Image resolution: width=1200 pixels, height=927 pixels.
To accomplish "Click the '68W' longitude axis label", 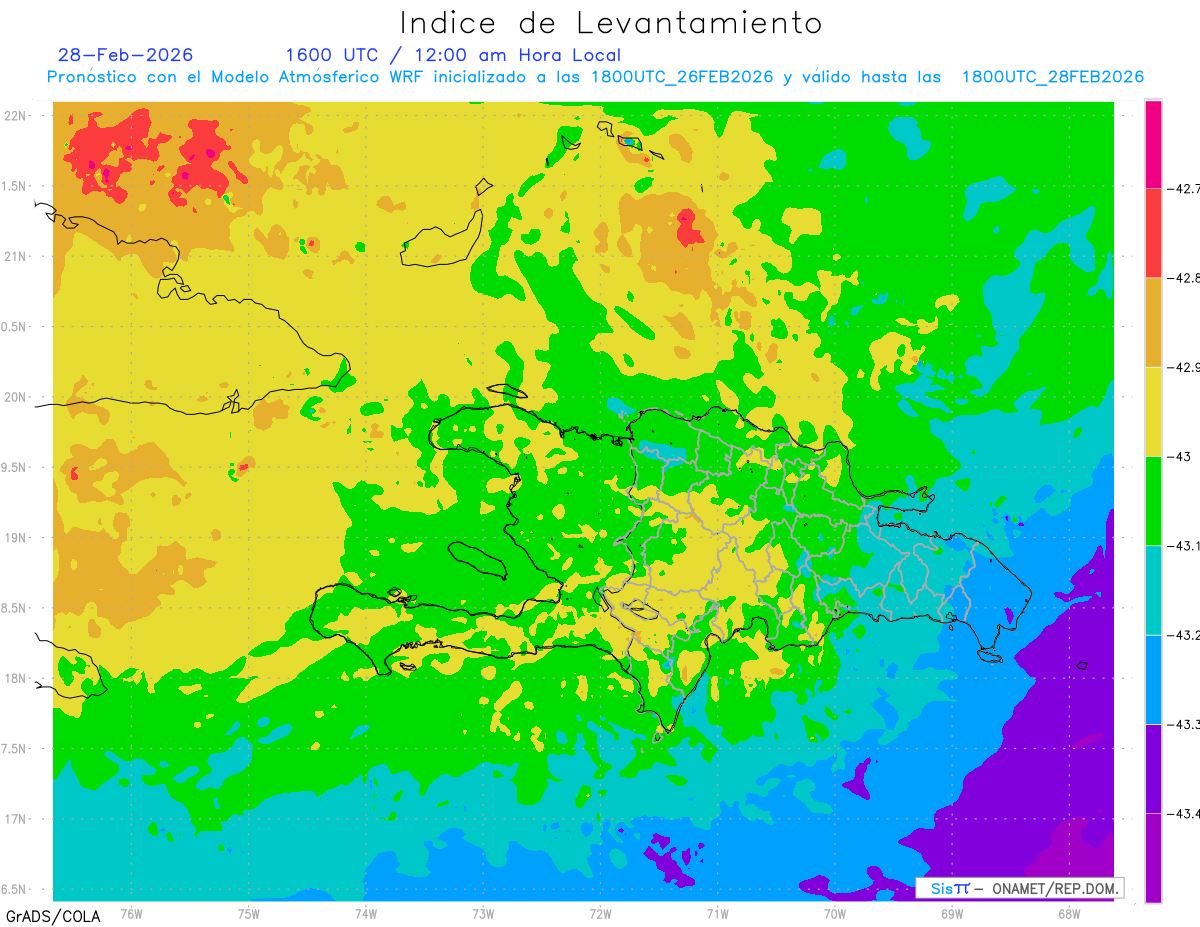I will tap(1069, 913).
